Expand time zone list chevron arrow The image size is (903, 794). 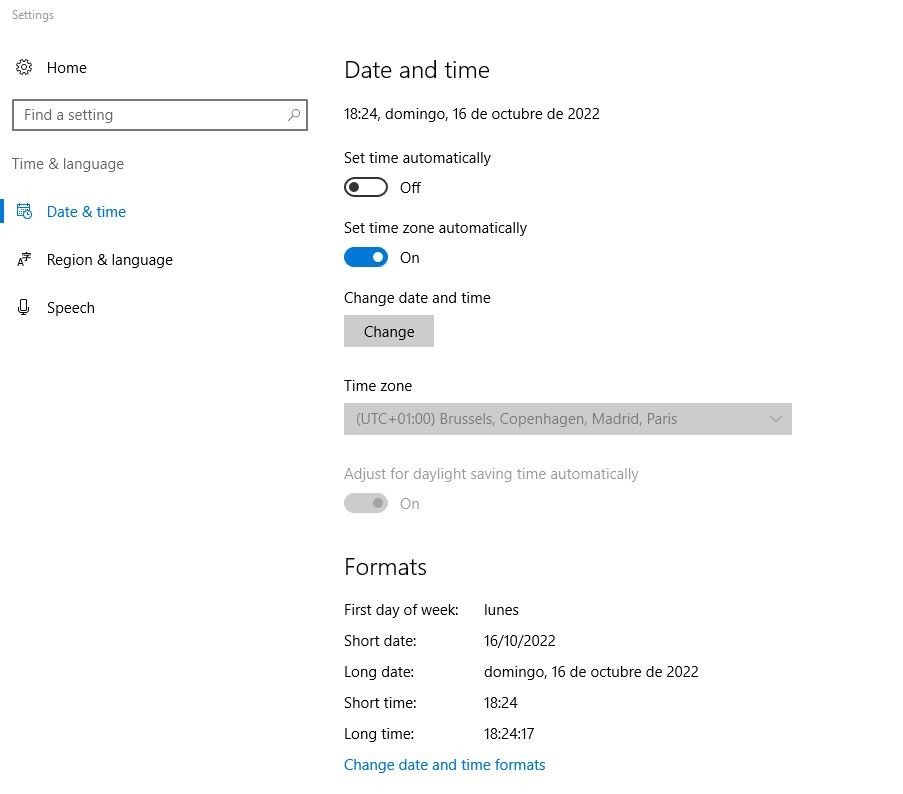[x=776, y=419]
